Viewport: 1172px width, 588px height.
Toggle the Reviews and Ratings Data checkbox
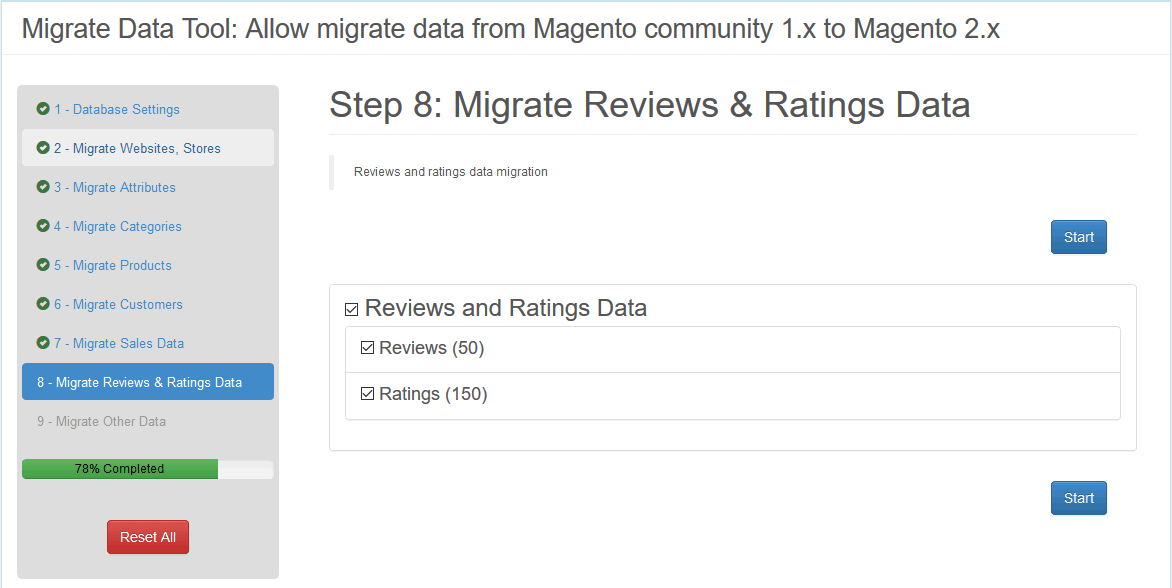[x=351, y=310]
